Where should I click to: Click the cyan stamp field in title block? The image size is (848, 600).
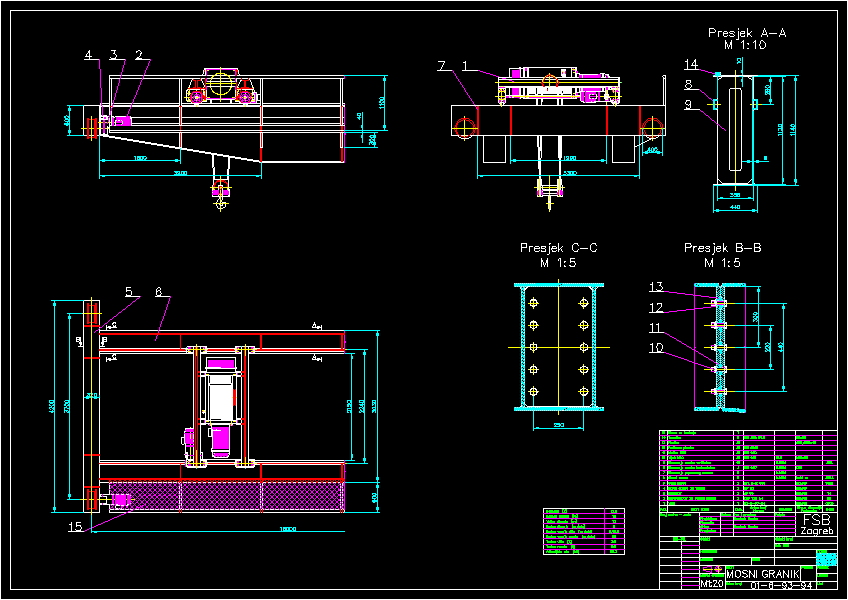coord(826,558)
